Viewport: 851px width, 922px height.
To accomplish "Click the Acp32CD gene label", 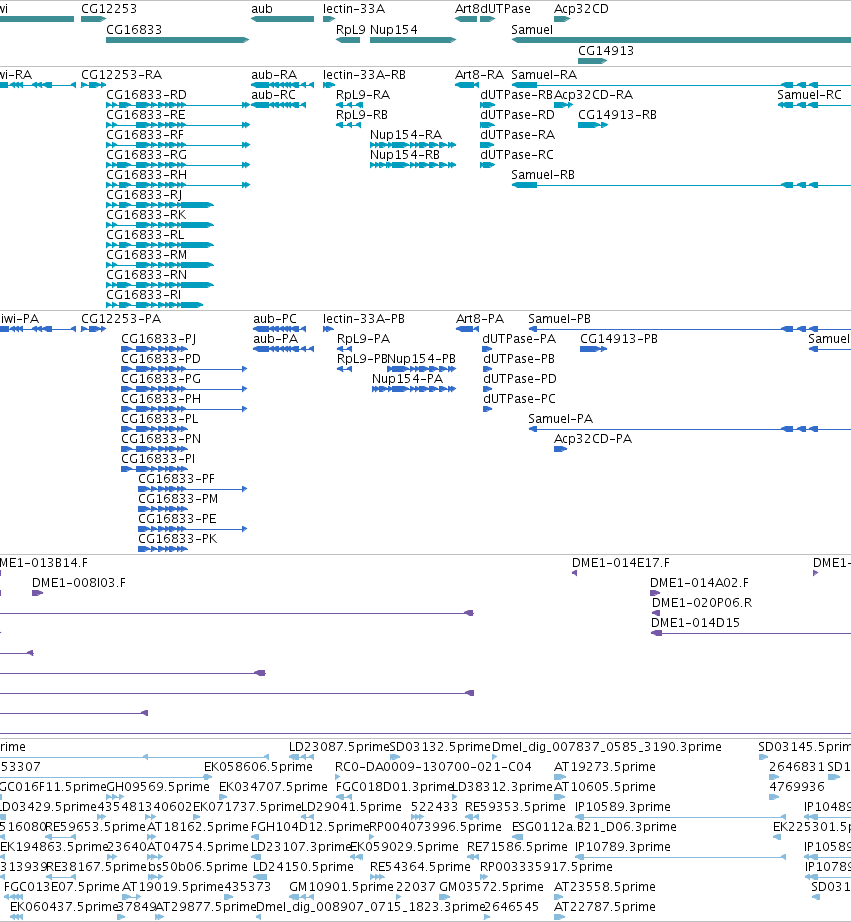I will point(581,9).
